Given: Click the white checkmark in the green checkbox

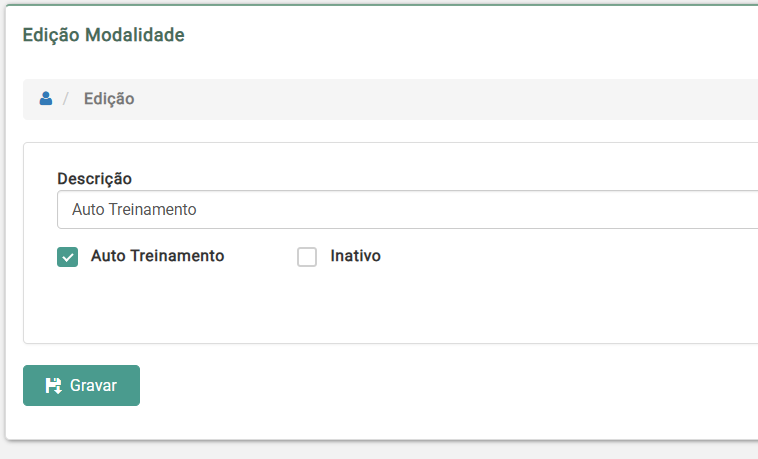Looking at the screenshot, I should click(x=68, y=258).
